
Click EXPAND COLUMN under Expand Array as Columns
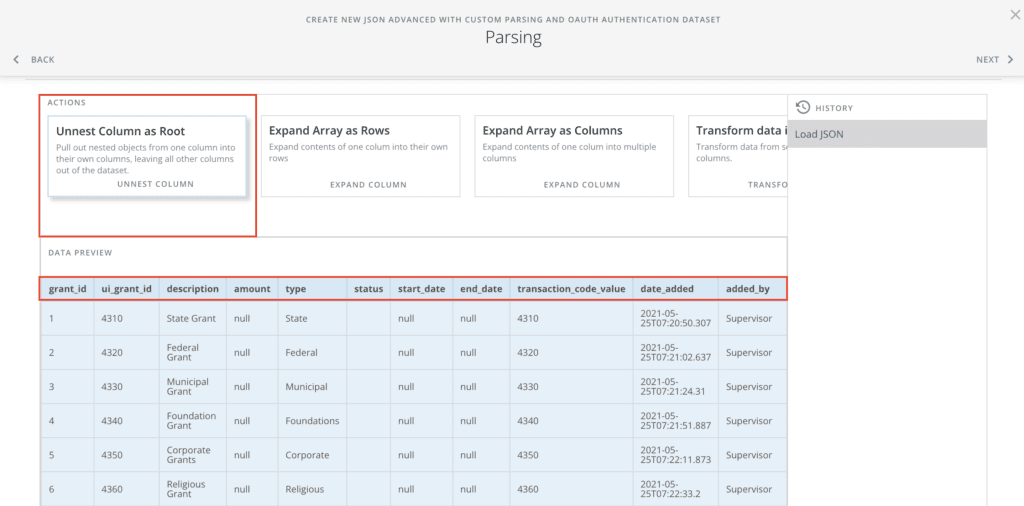coord(582,185)
